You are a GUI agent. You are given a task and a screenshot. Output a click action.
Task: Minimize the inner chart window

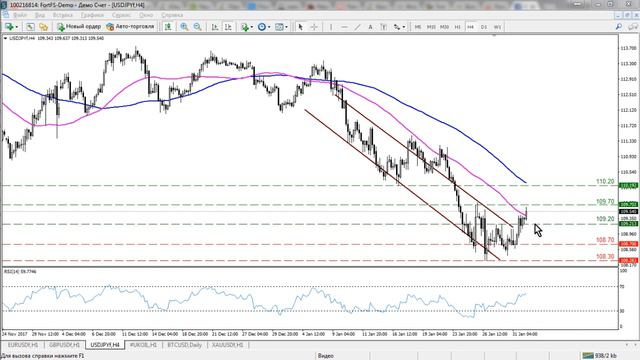click(619, 15)
